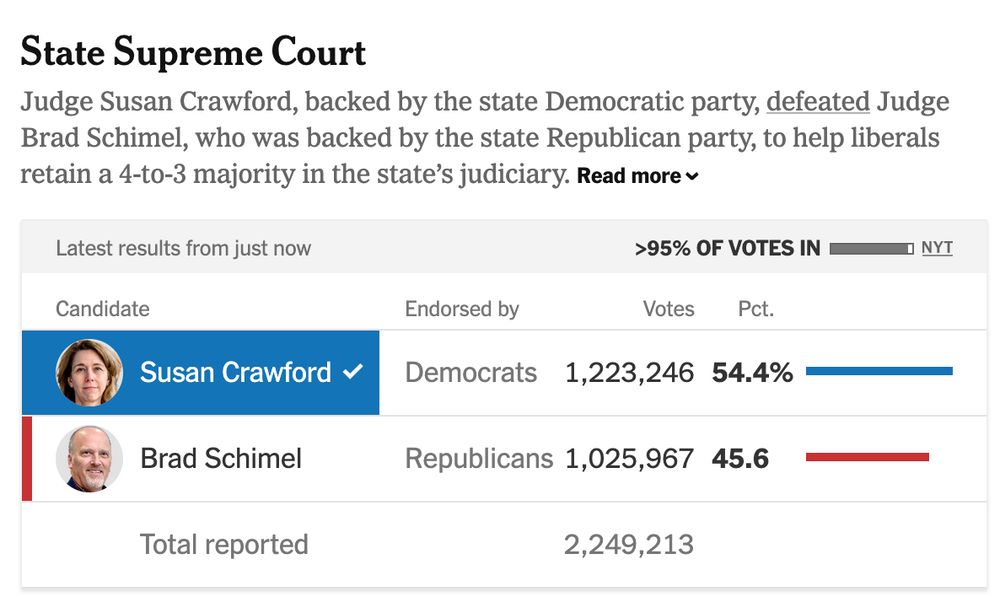Click the Total reported count 2,249,213
This screenshot has height=597, width=1000.
coord(629,545)
